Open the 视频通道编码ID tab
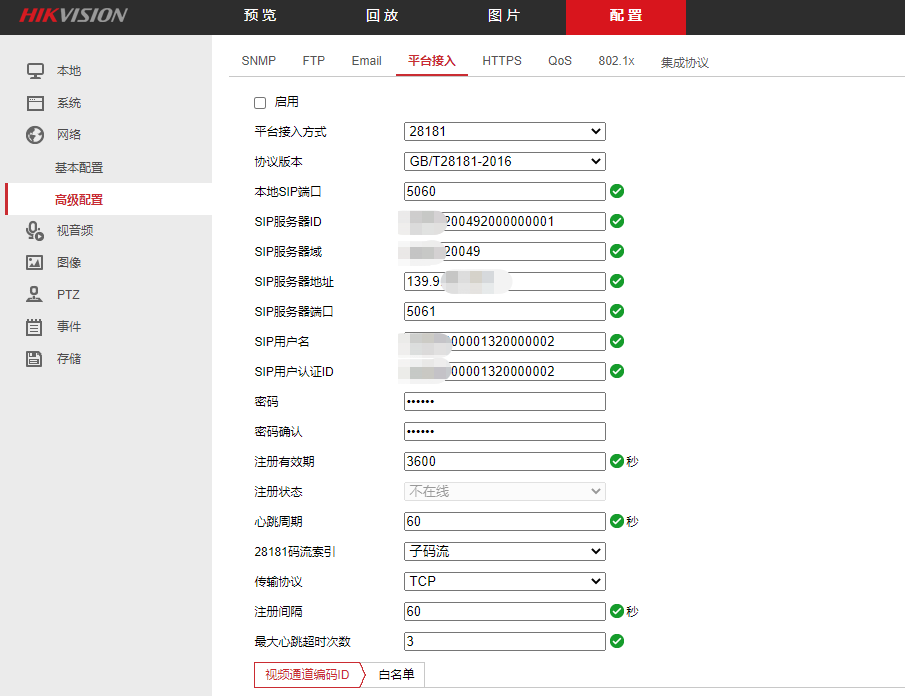The image size is (905, 696). (x=307, y=676)
